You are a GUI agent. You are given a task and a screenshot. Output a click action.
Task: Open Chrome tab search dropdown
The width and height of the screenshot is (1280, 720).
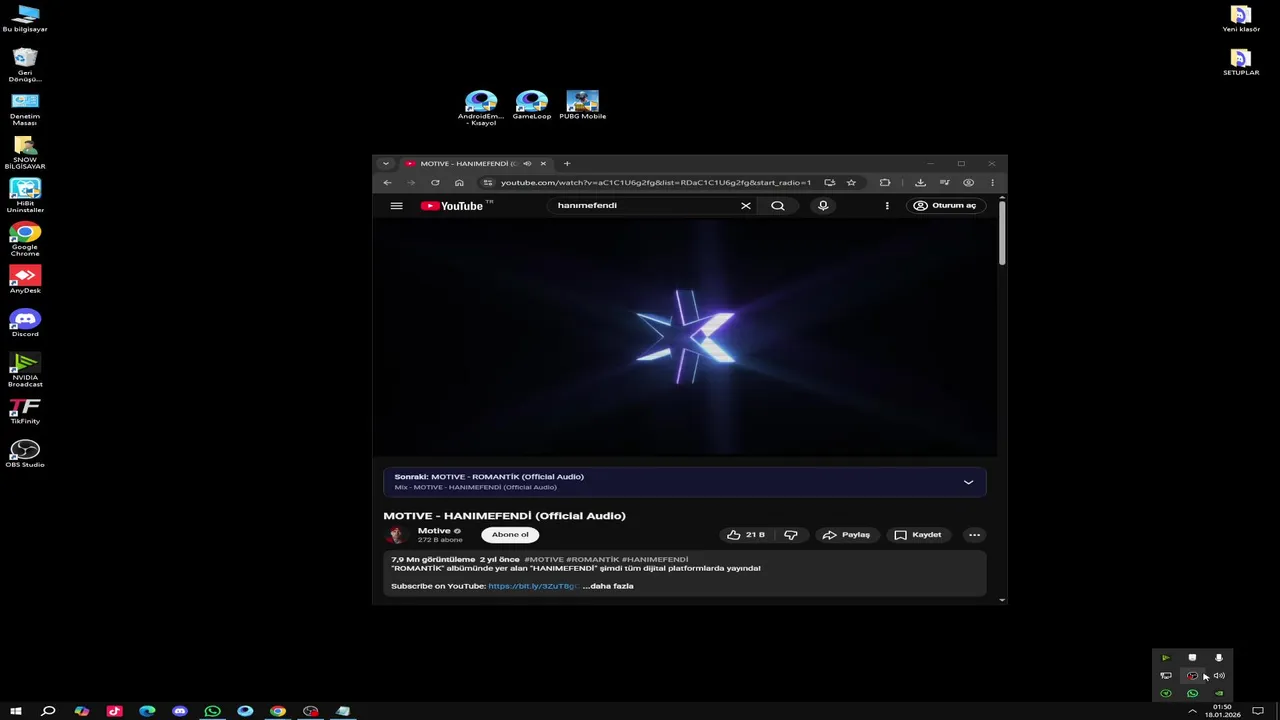[385, 164]
